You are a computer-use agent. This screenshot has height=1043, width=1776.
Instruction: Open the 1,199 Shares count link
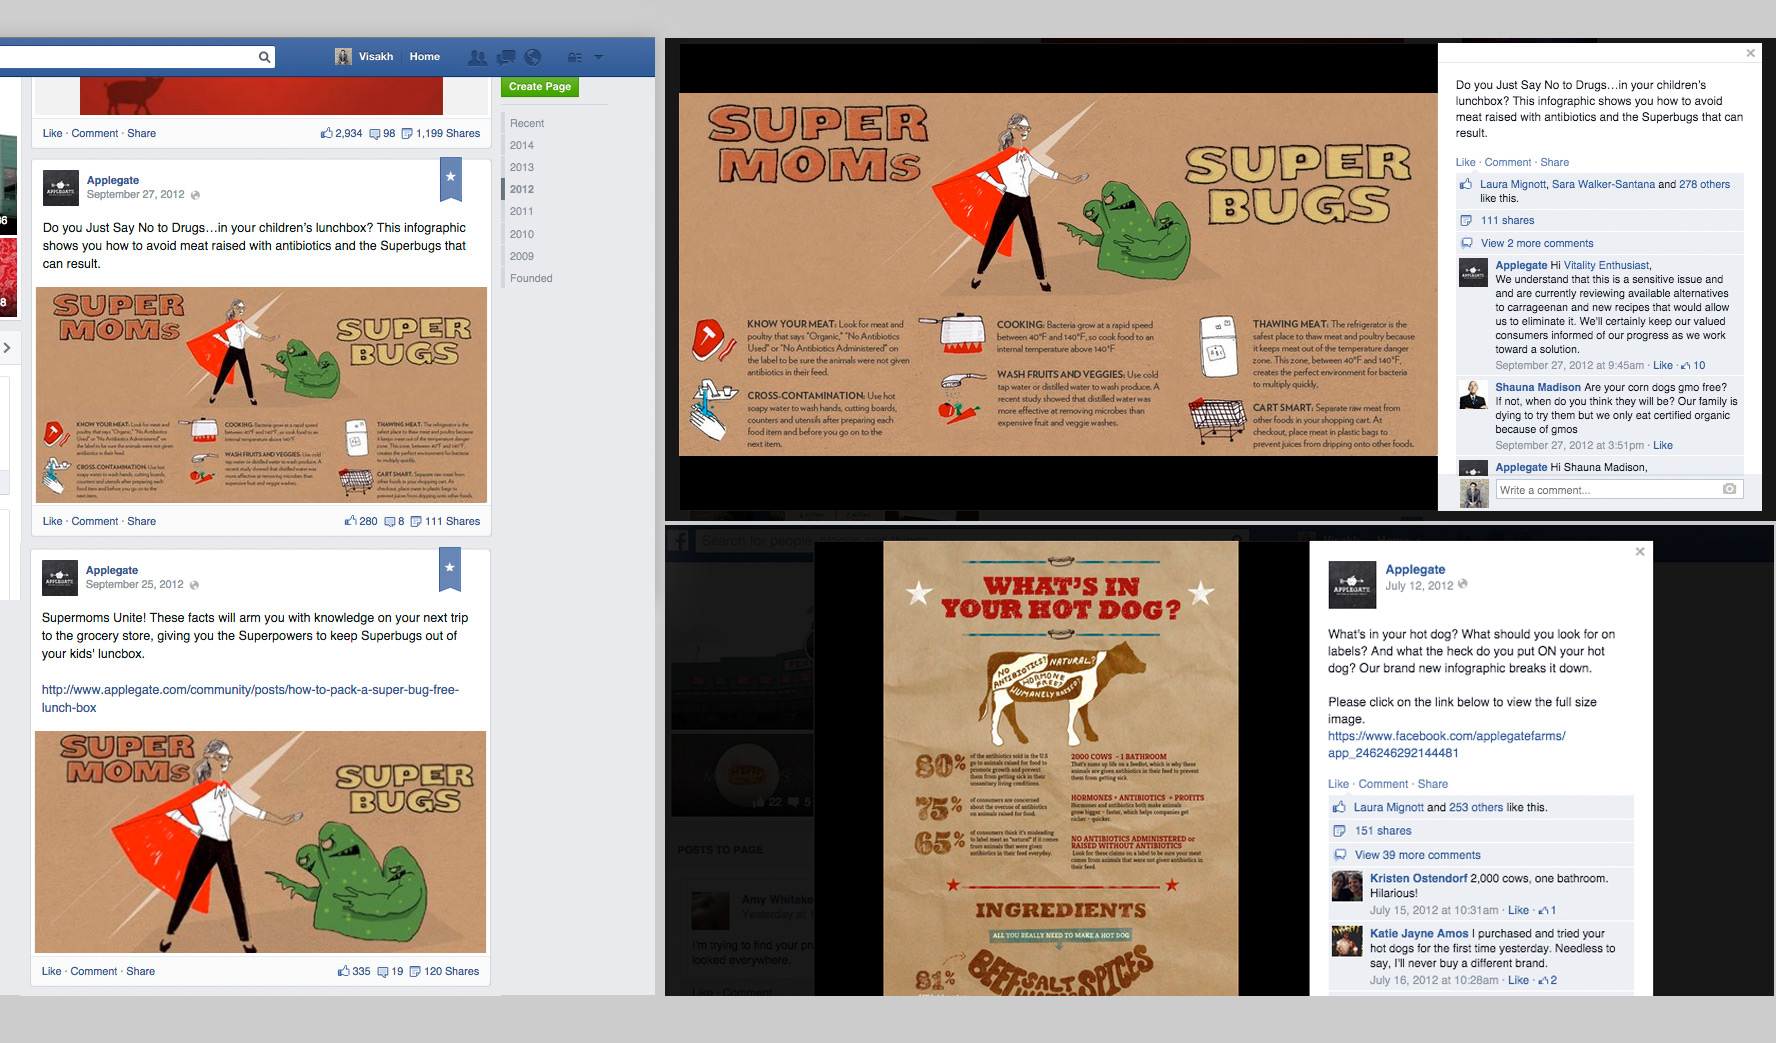447,133
